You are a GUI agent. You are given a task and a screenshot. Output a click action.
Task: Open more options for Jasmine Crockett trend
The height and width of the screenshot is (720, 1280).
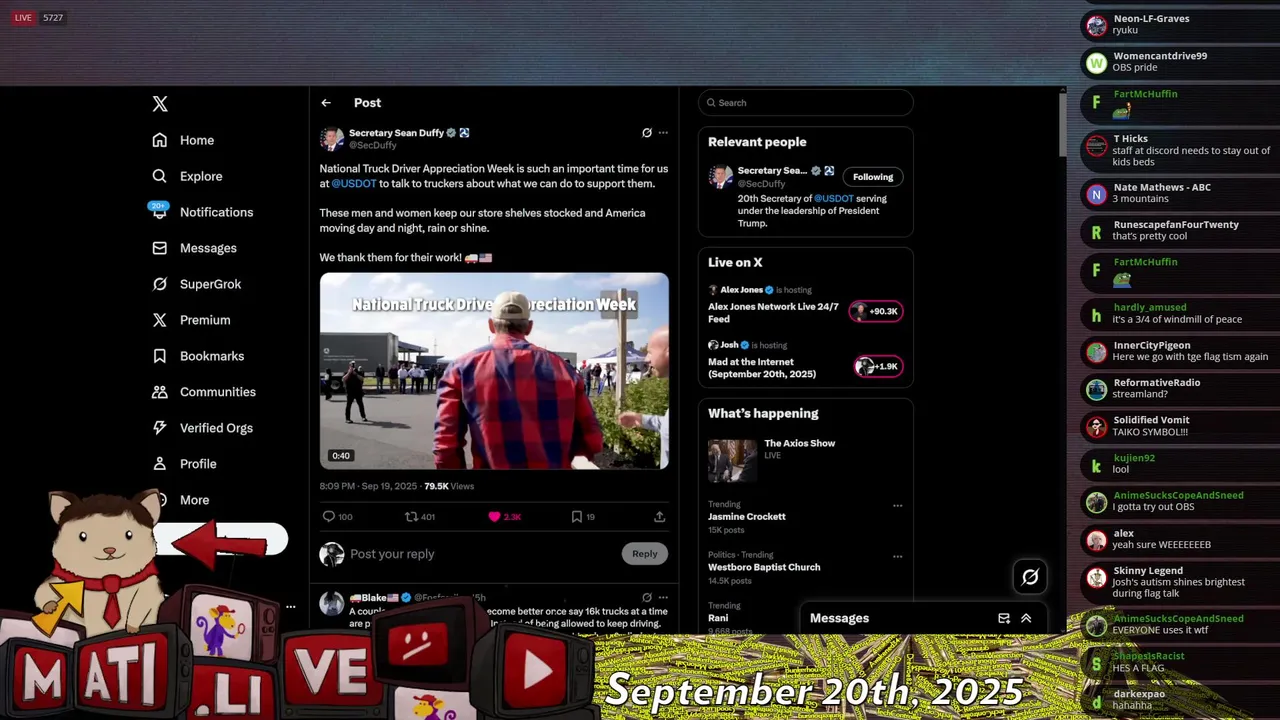coord(897,506)
